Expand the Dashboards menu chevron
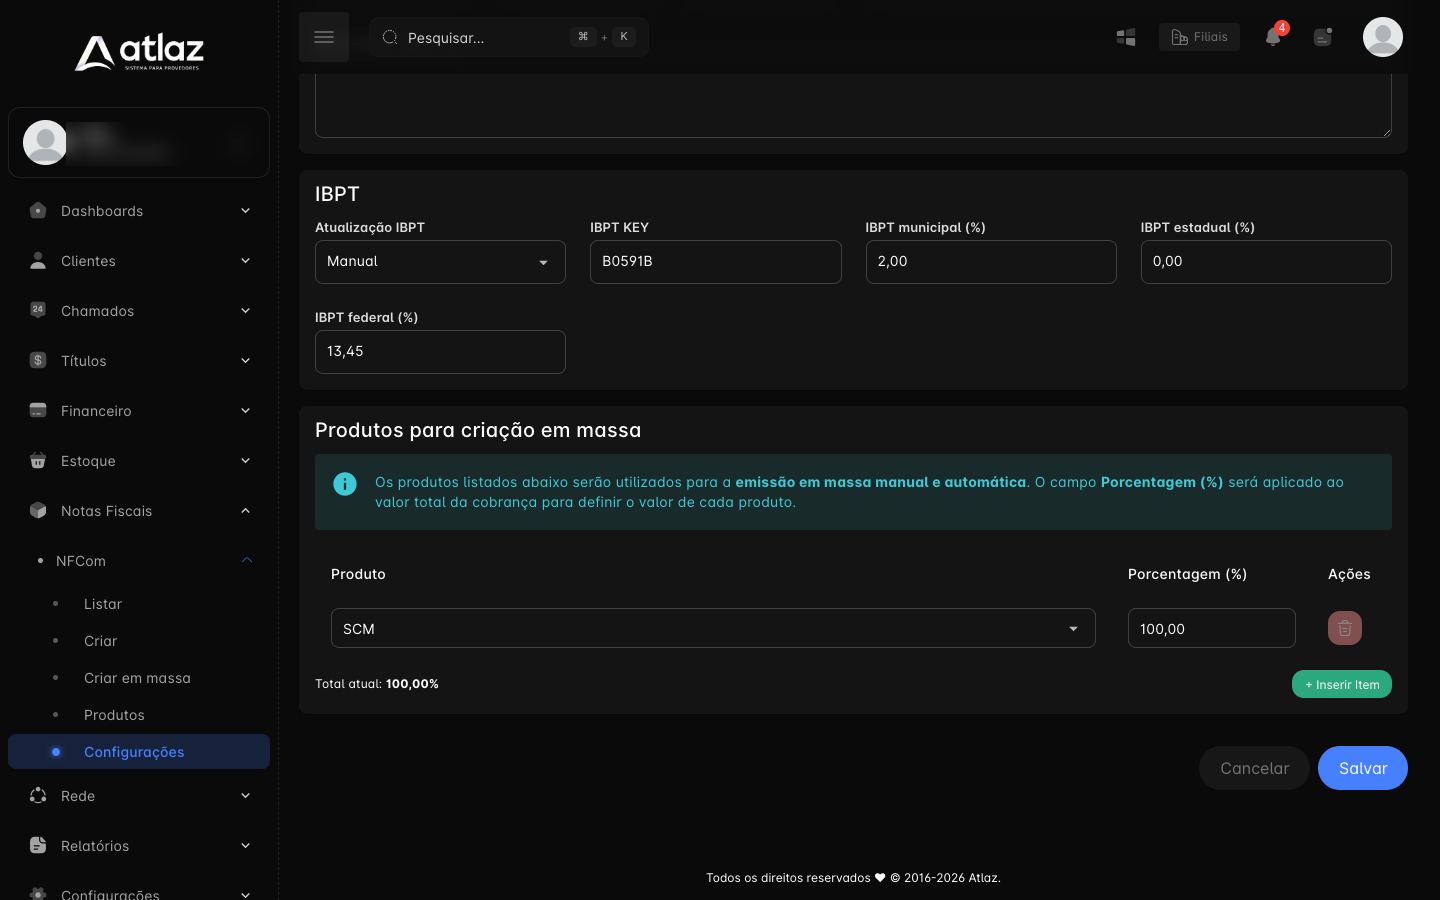The height and width of the screenshot is (900, 1440). tap(245, 210)
